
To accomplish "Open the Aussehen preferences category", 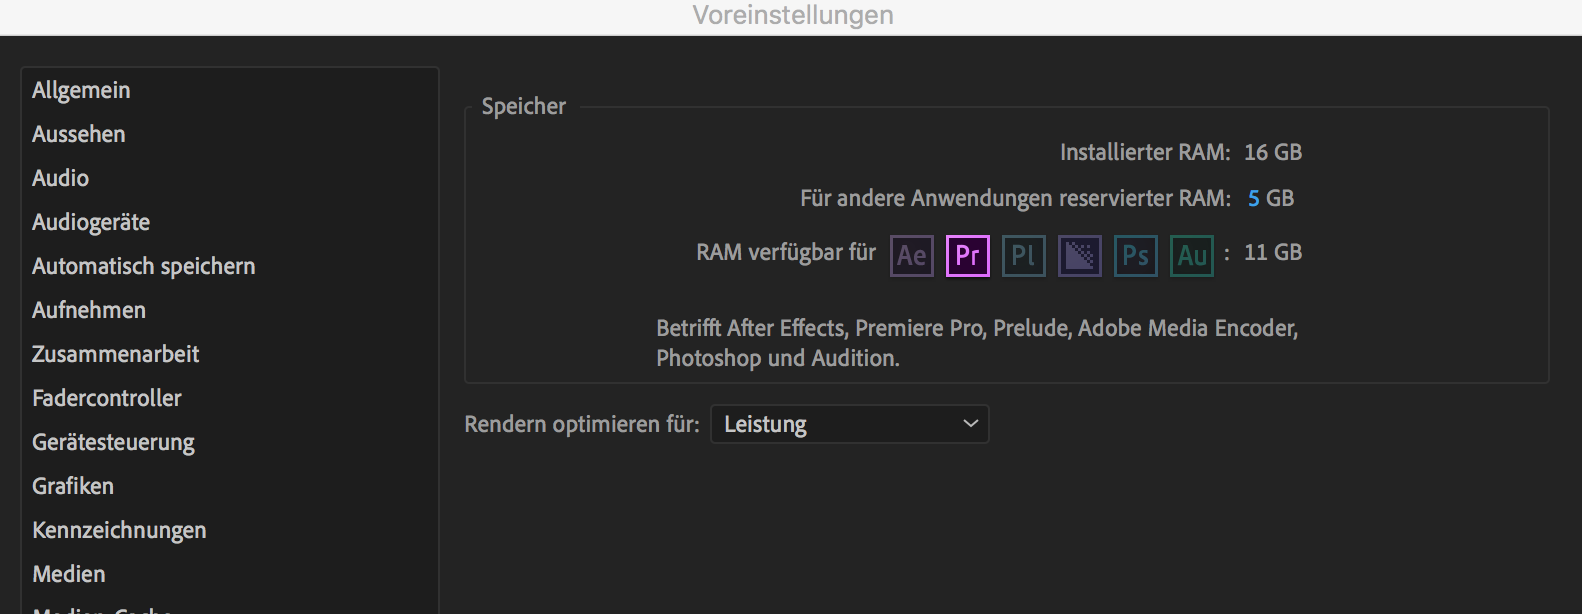I will point(79,134).
